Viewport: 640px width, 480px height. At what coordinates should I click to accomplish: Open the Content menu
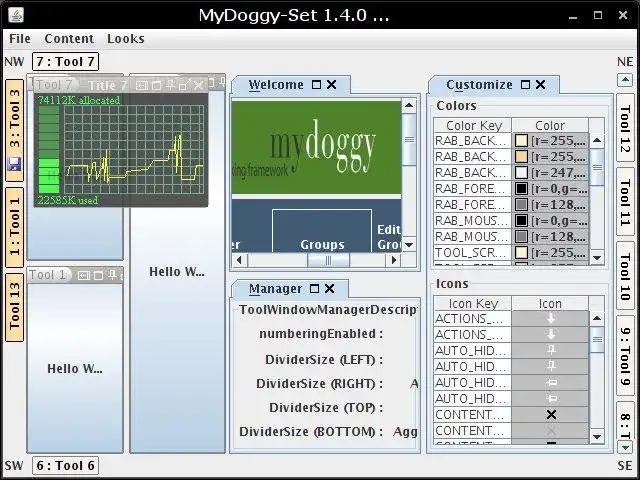click(69, 39)
